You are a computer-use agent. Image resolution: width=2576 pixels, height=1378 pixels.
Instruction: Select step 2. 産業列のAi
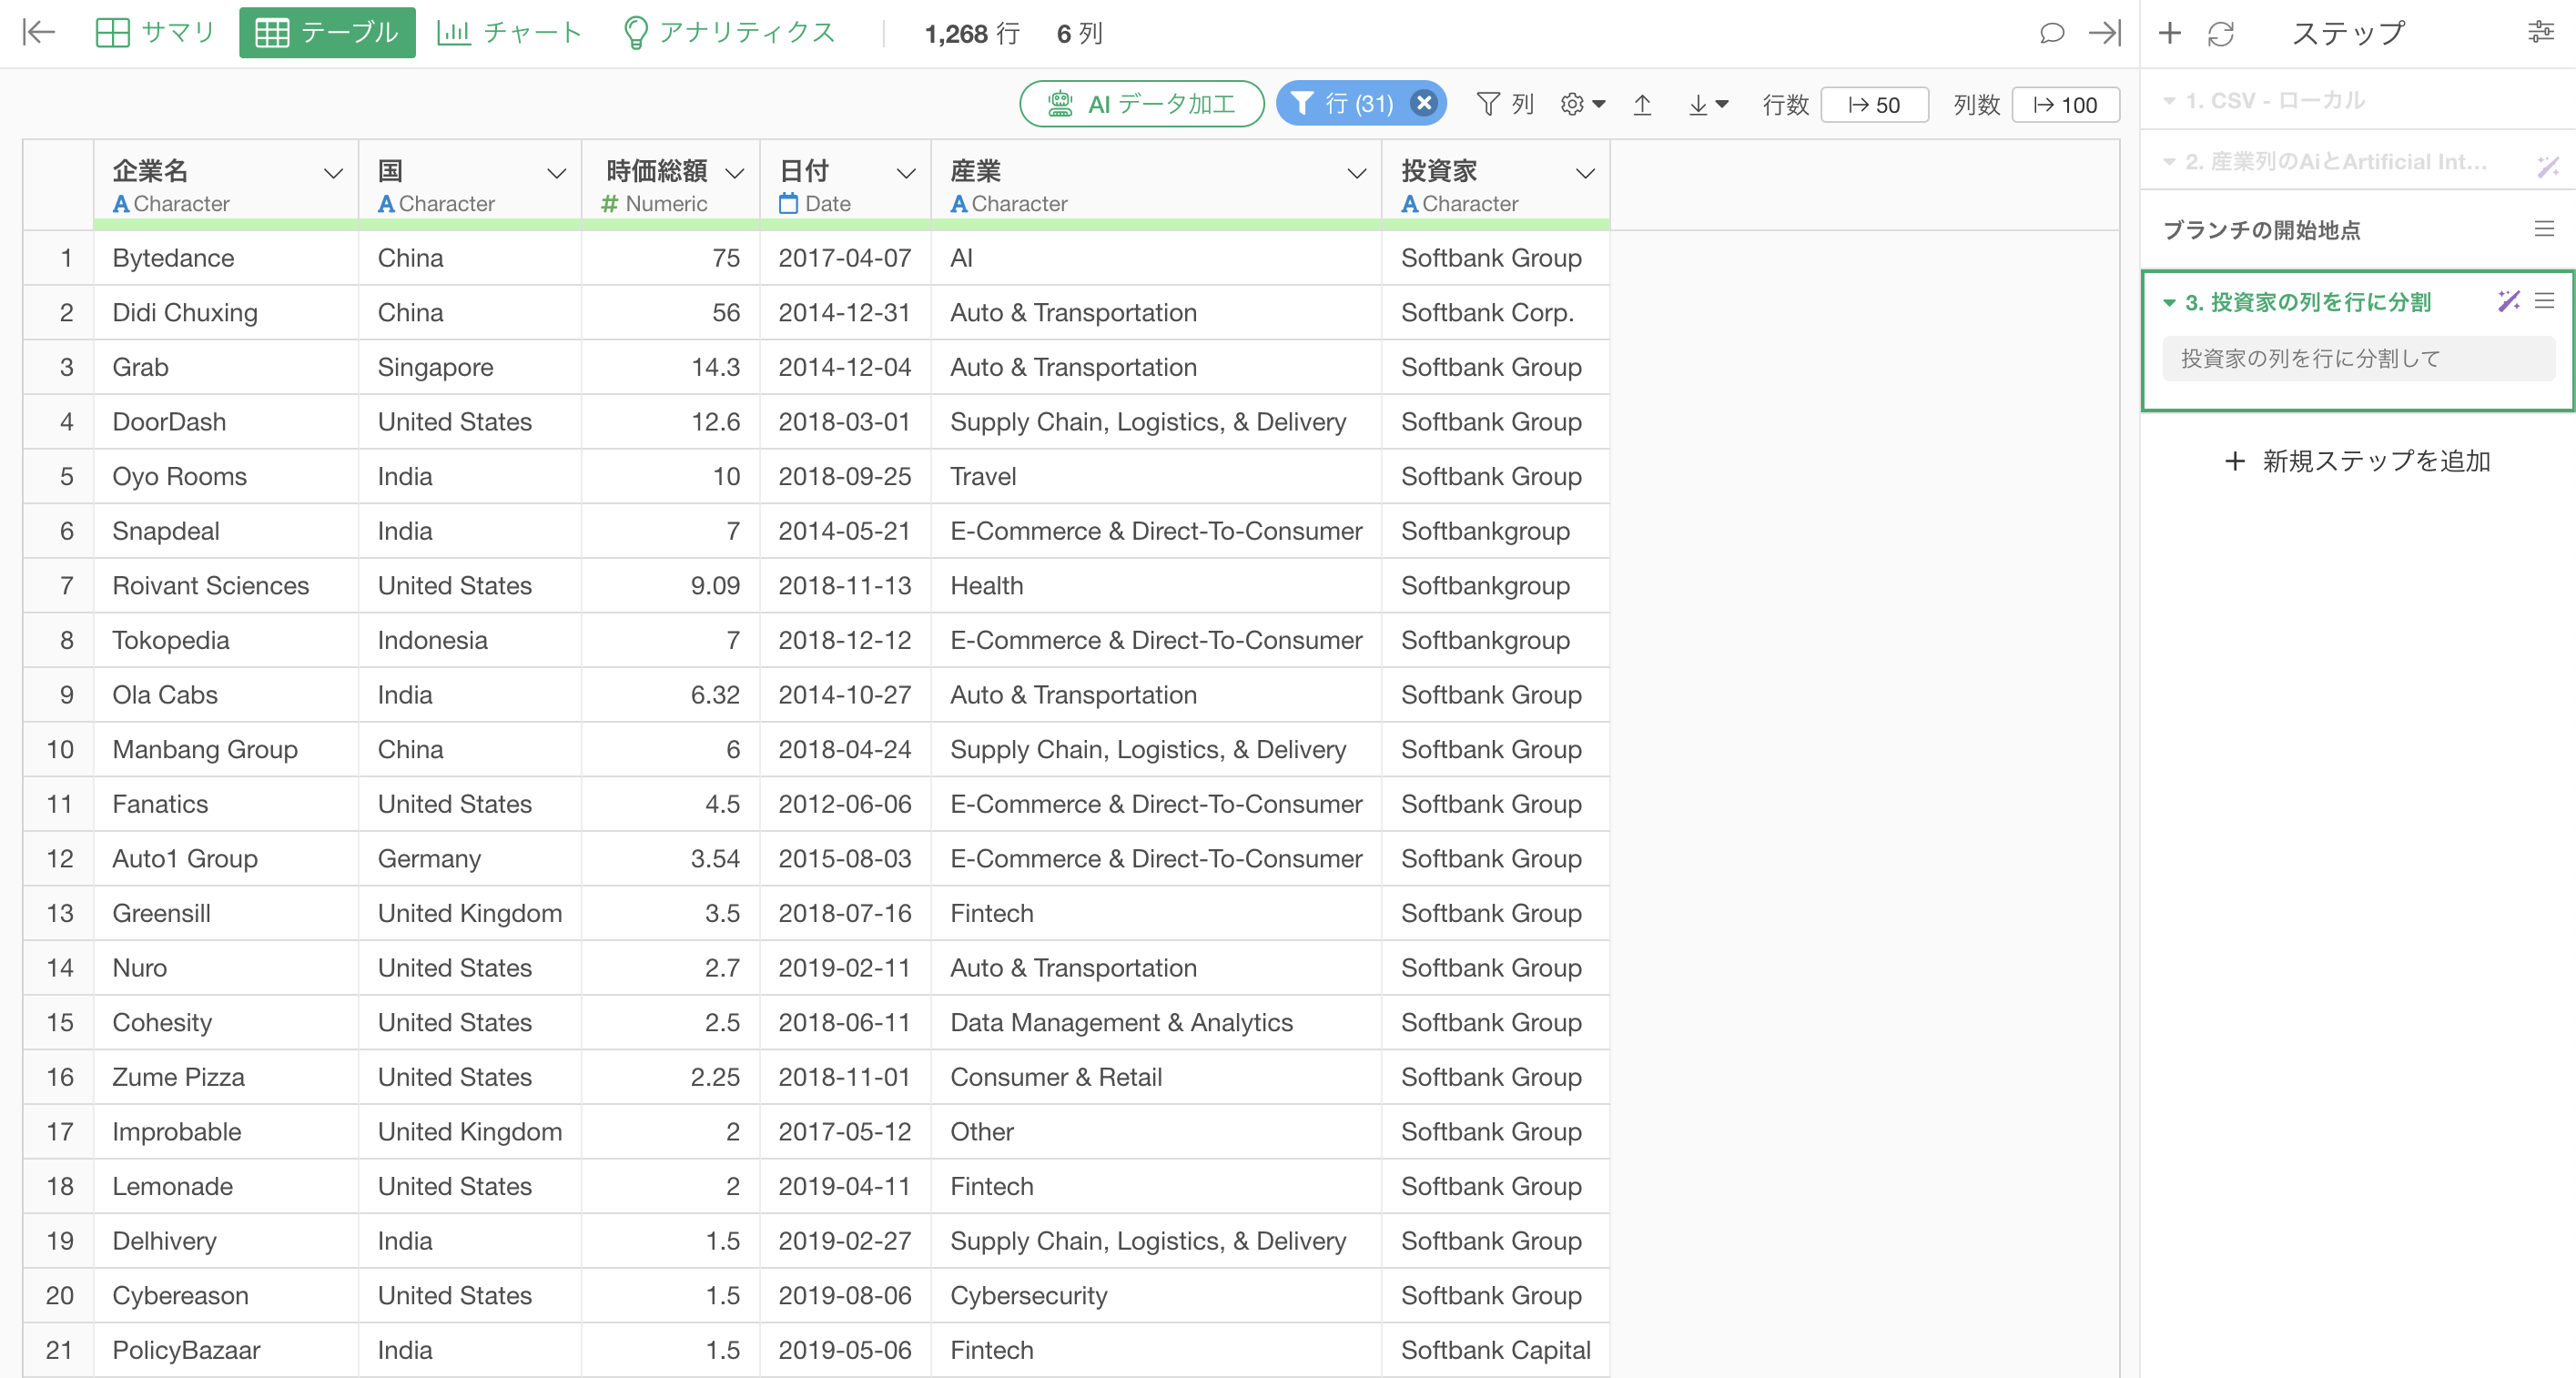point(2335,162)
